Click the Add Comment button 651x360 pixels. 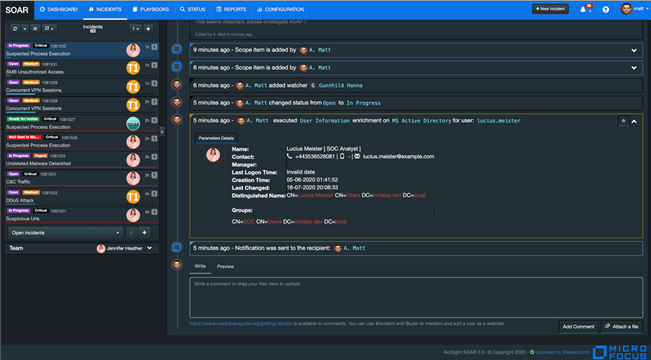(x=578, y=327)
